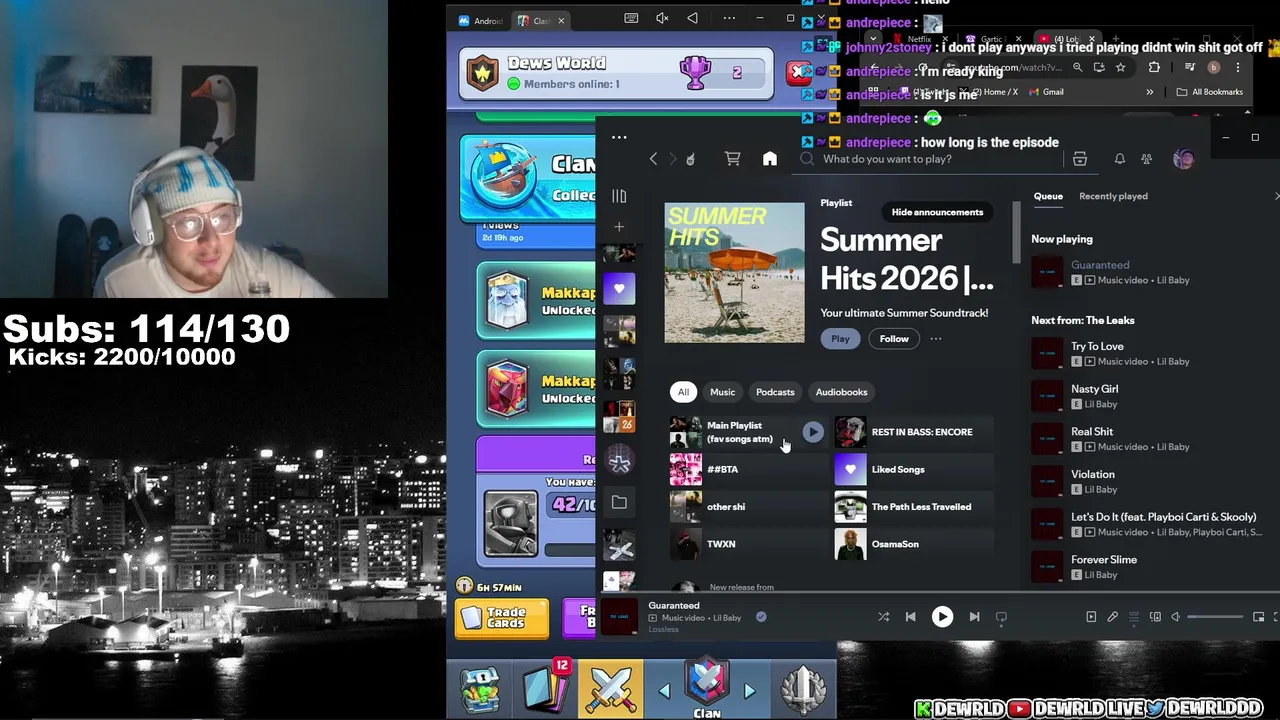Open the Cards deck tab in Clash Royale

point(546,688)
